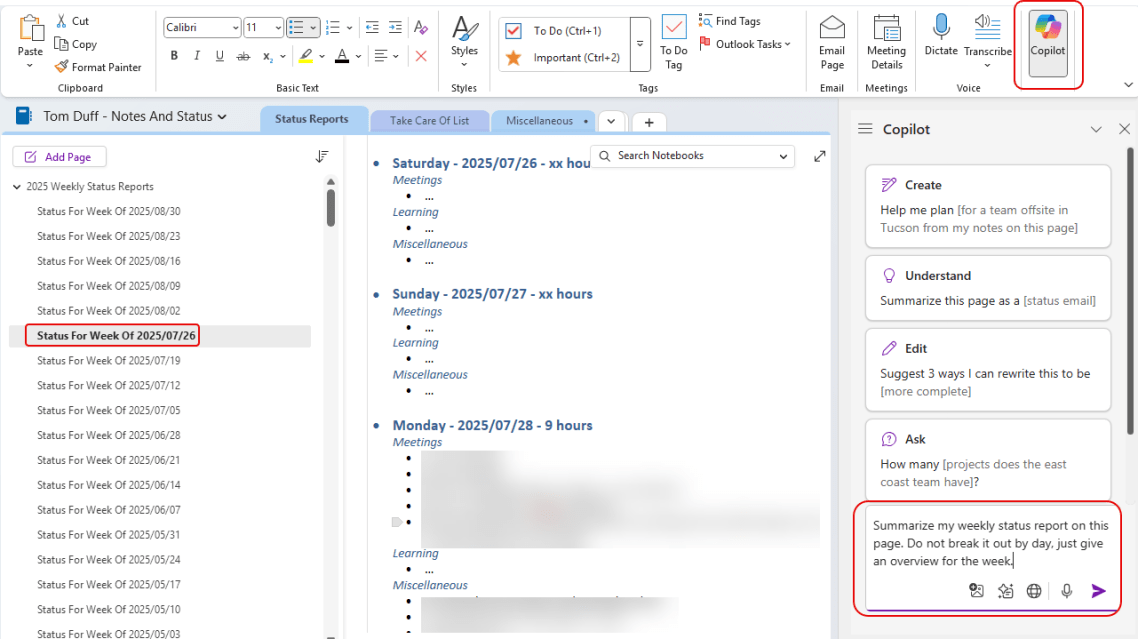Switch to the Take Care Of List tab
Screen dimensions: 1138x639
429,121
